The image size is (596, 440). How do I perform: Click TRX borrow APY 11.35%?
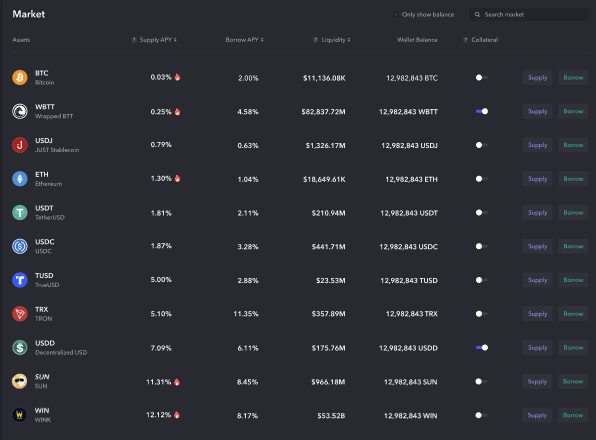pyautogui.click(x=246, y=314)
